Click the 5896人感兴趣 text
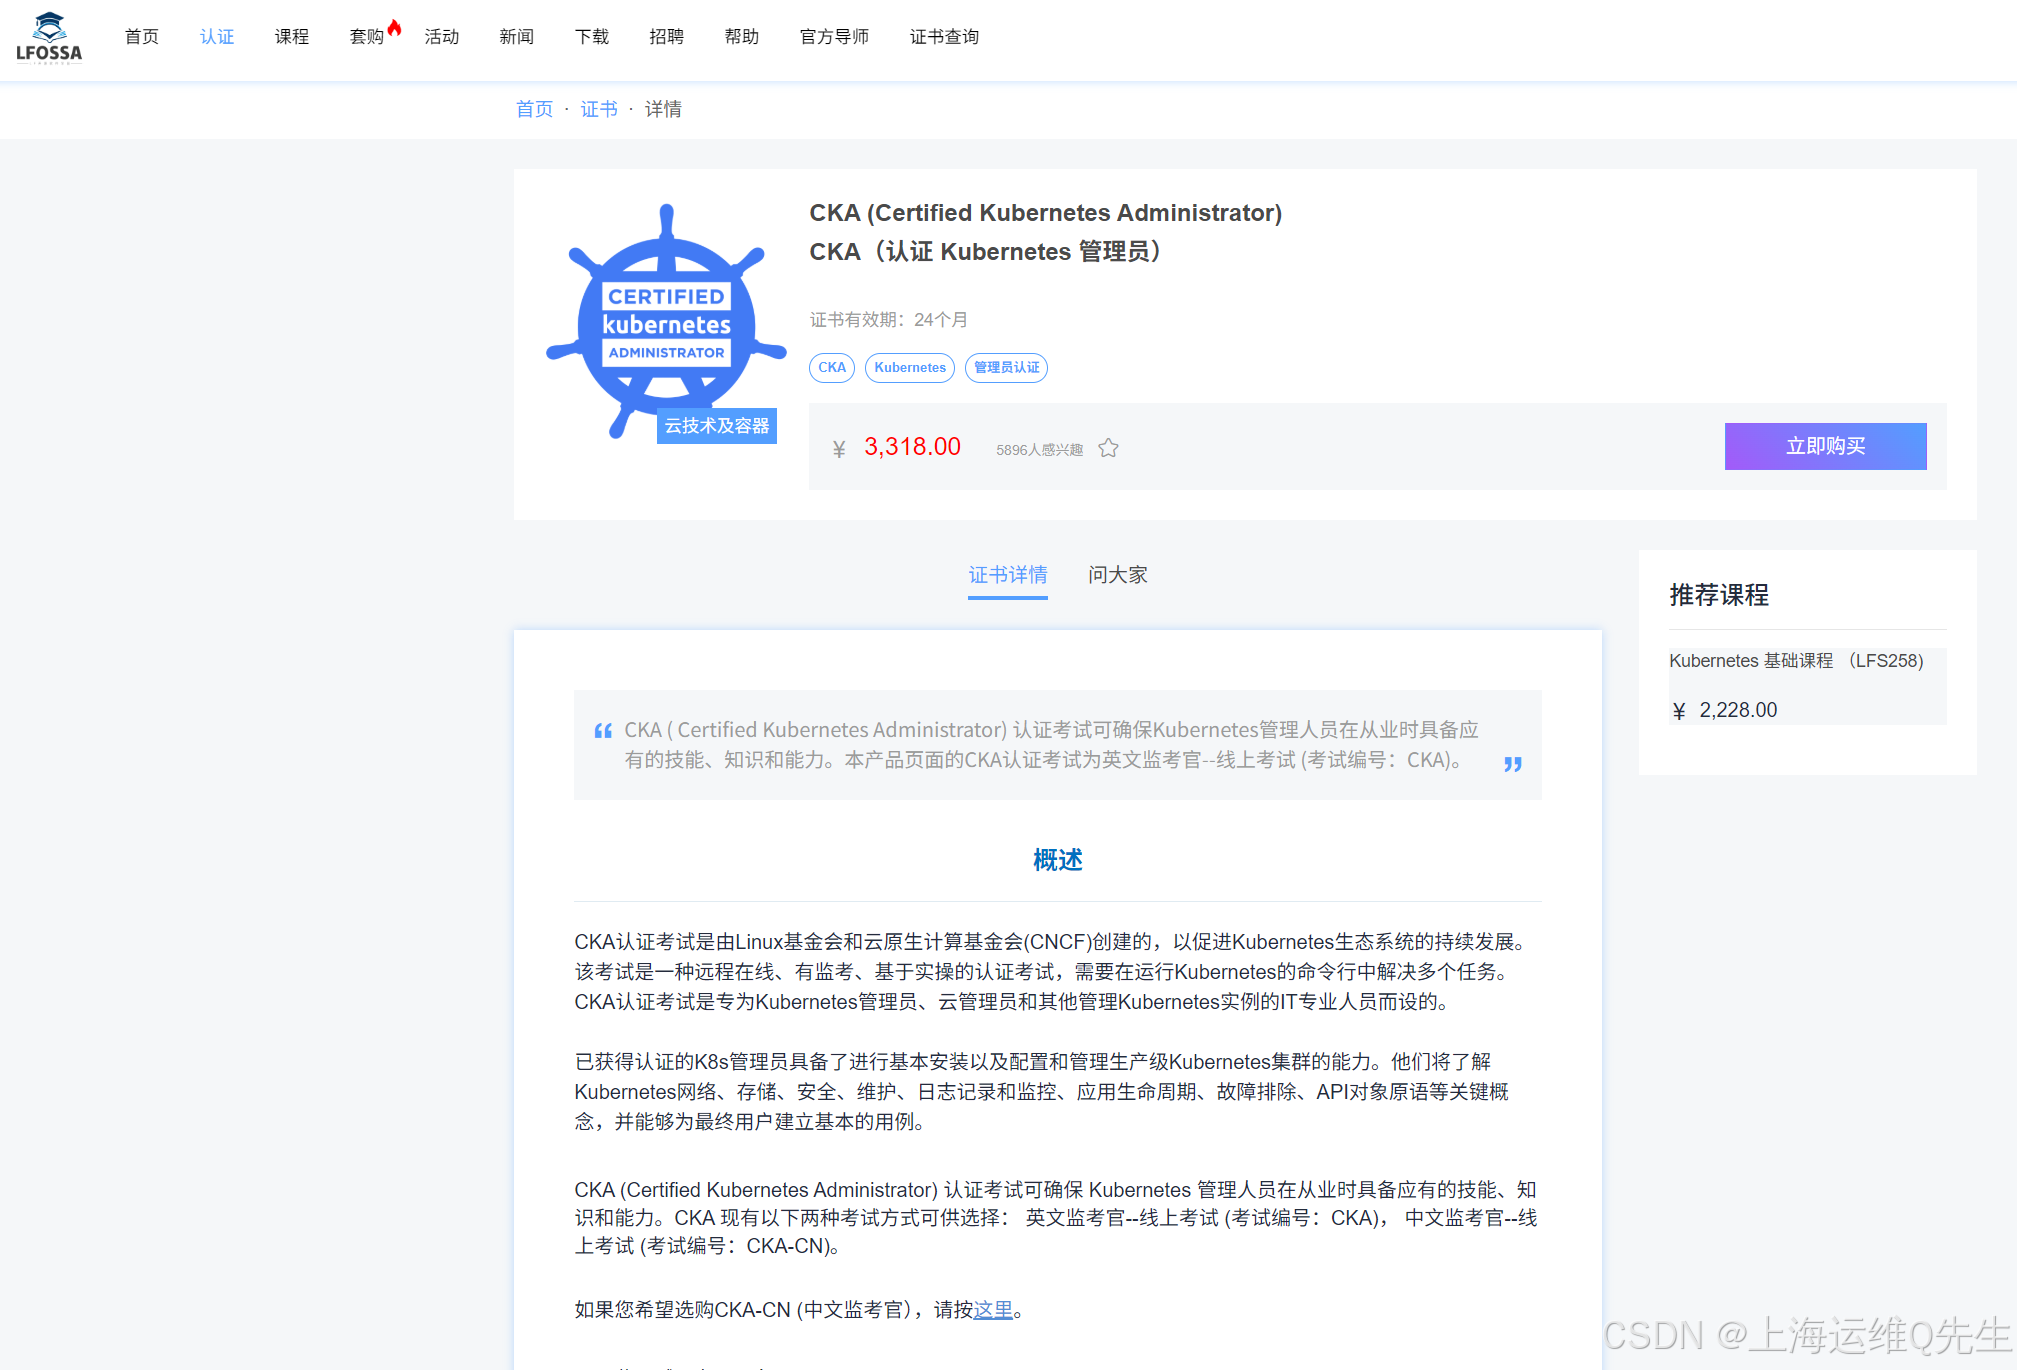This screenshot has width=2017, height=1370. (1039, 450)
